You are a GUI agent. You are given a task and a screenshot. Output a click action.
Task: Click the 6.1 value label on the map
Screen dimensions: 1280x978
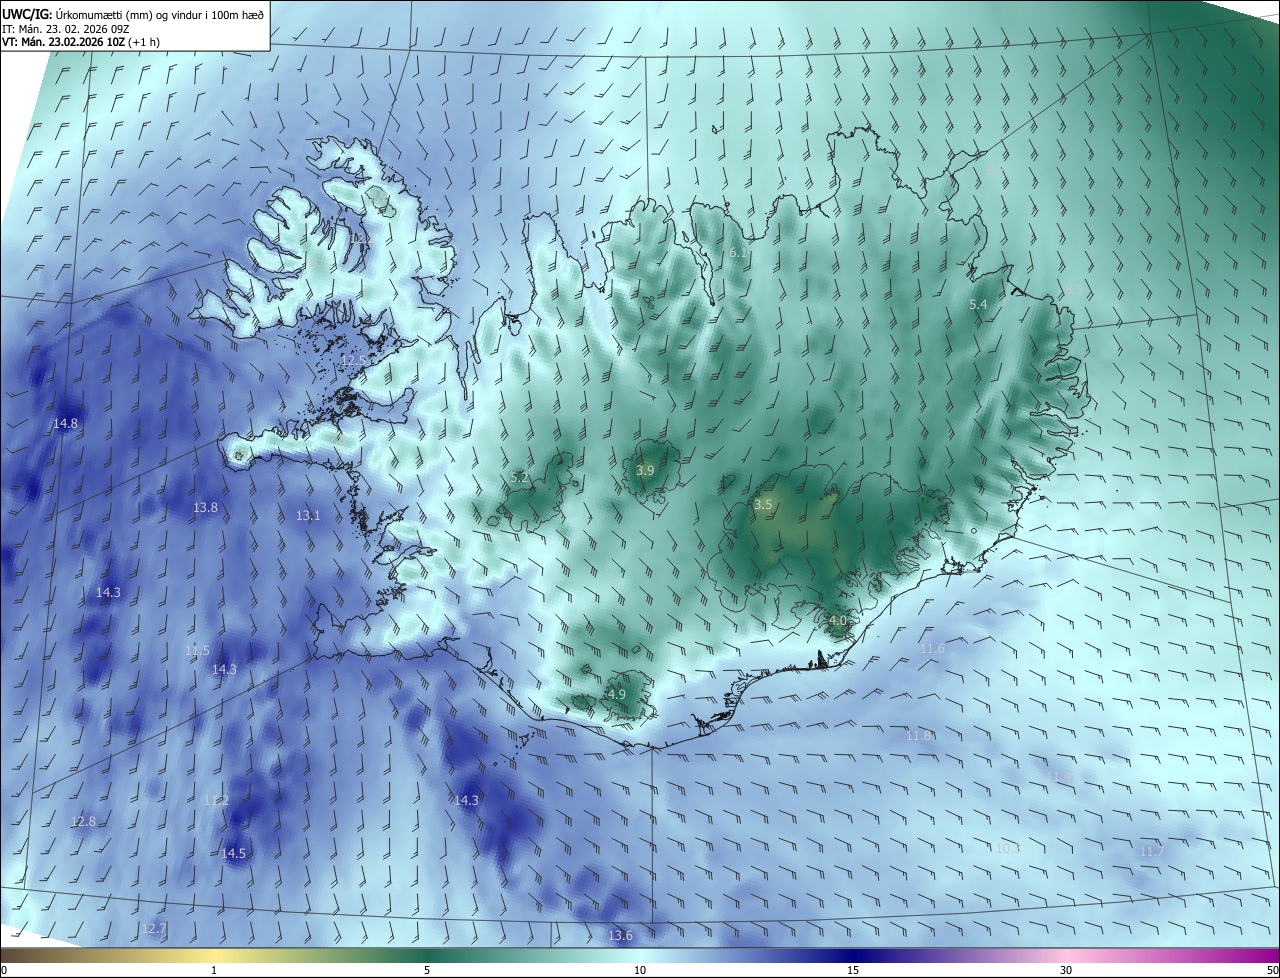pos(739,253)
